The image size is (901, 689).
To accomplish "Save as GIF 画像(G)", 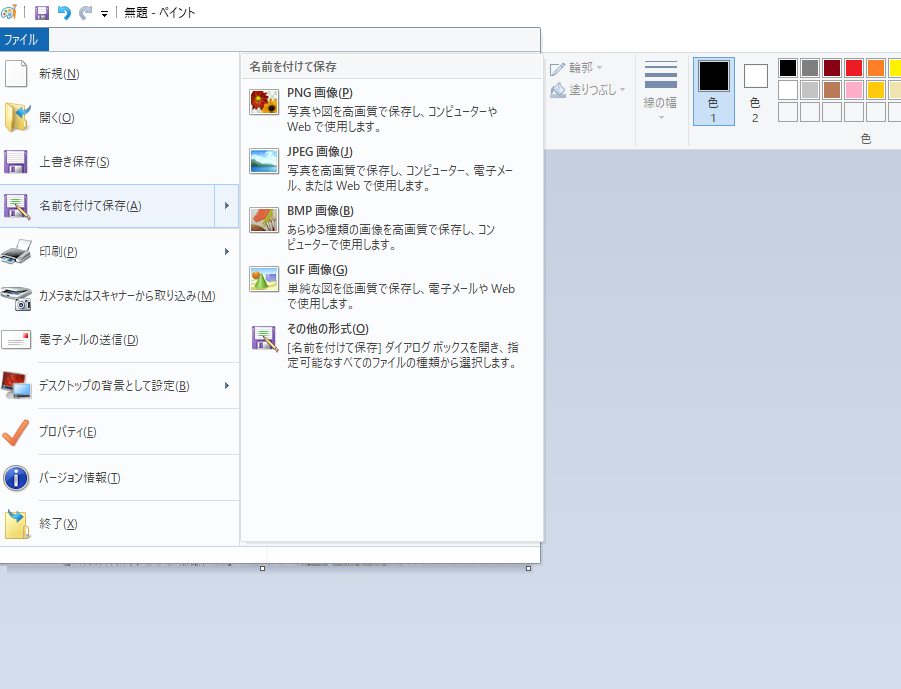I will pos(392,286).
